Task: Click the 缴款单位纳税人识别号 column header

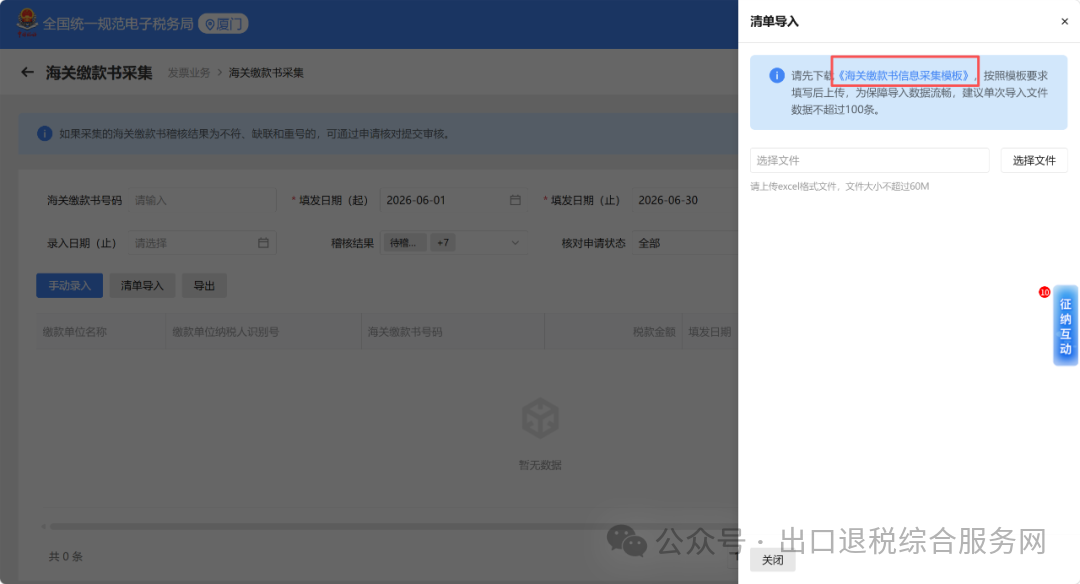Action: click(263, 332)
